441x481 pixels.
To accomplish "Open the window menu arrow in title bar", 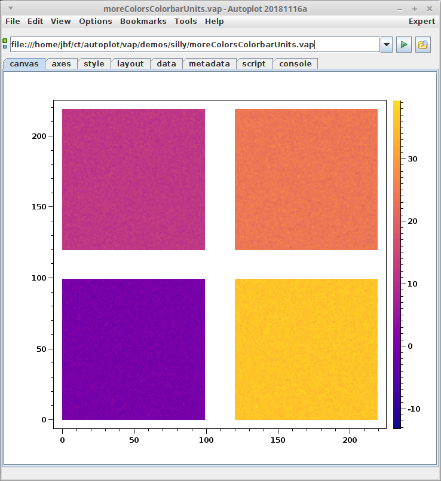I will (x=11, y=8).
